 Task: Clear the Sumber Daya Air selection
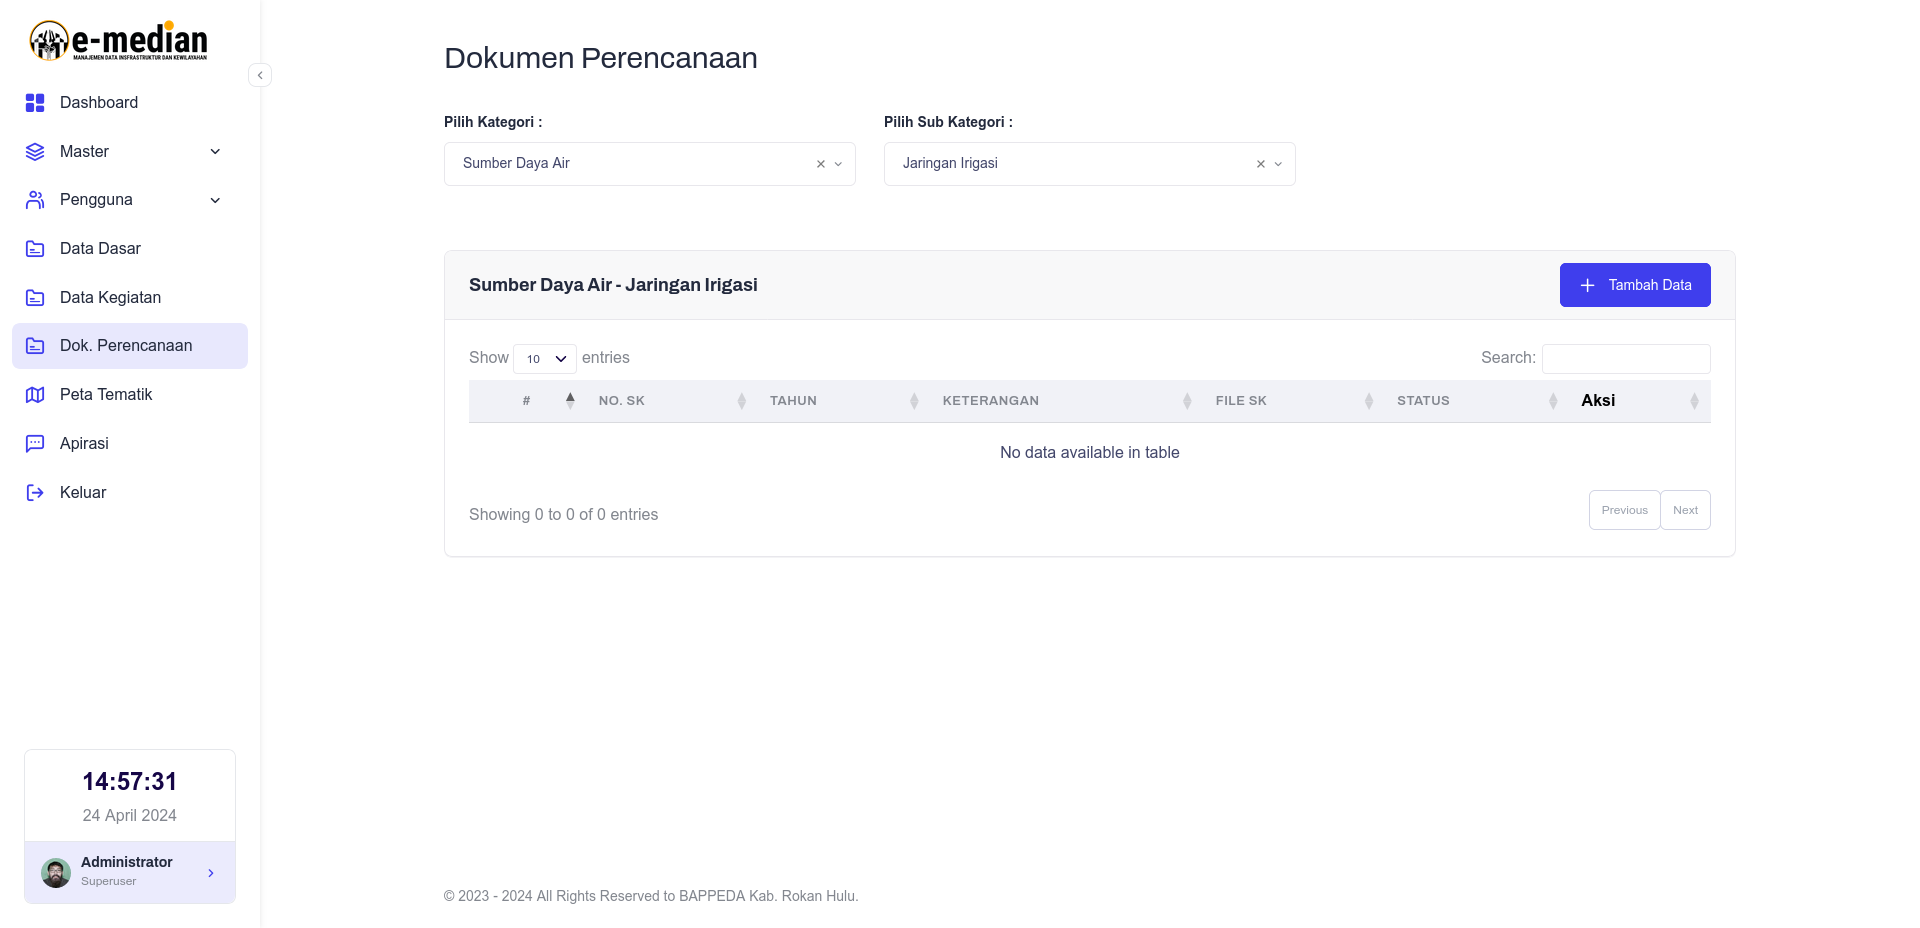821,164
